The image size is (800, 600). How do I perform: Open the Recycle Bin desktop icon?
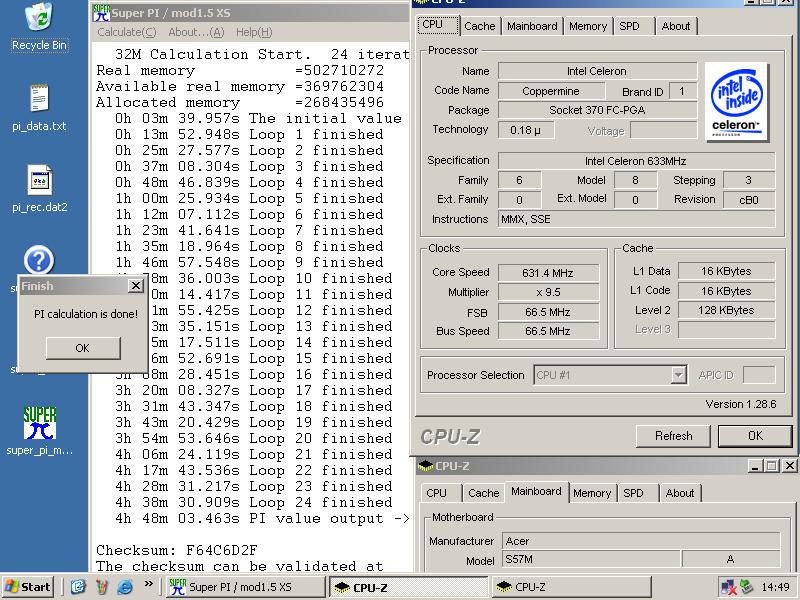pos(39,27)
